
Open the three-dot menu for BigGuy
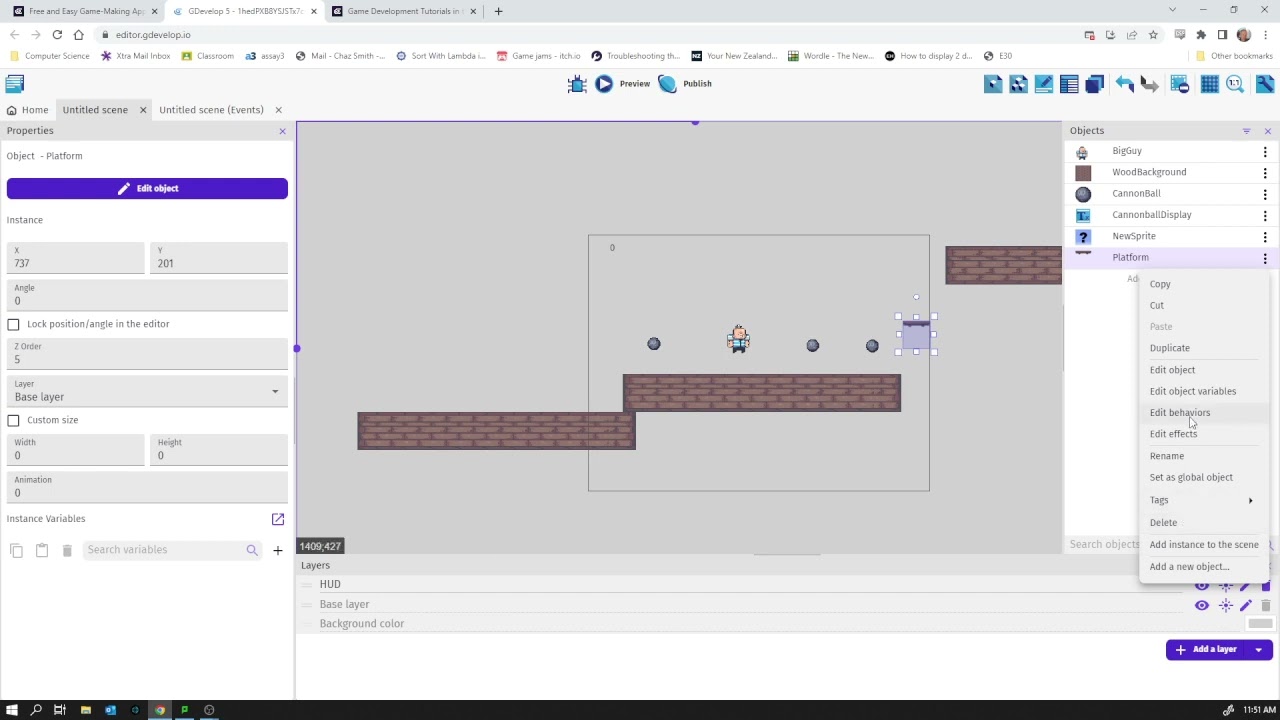(1265, 151)
